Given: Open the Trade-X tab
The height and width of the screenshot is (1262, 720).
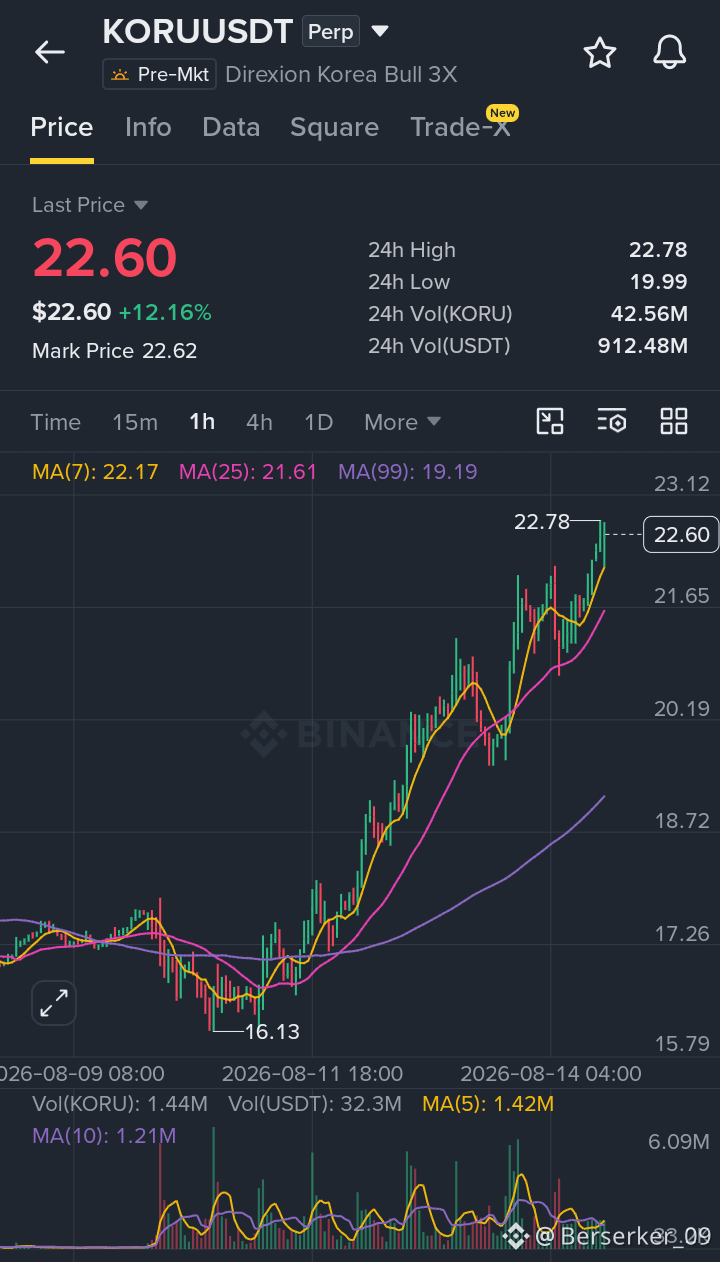Looking at the screenshot, I should [x=460, y=127].
